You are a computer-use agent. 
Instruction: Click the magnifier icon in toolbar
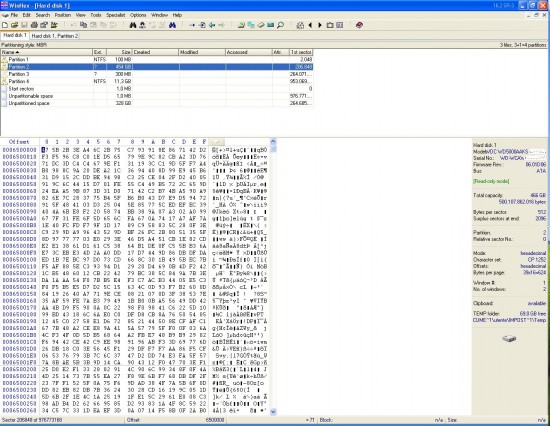(x=280, y=25)
